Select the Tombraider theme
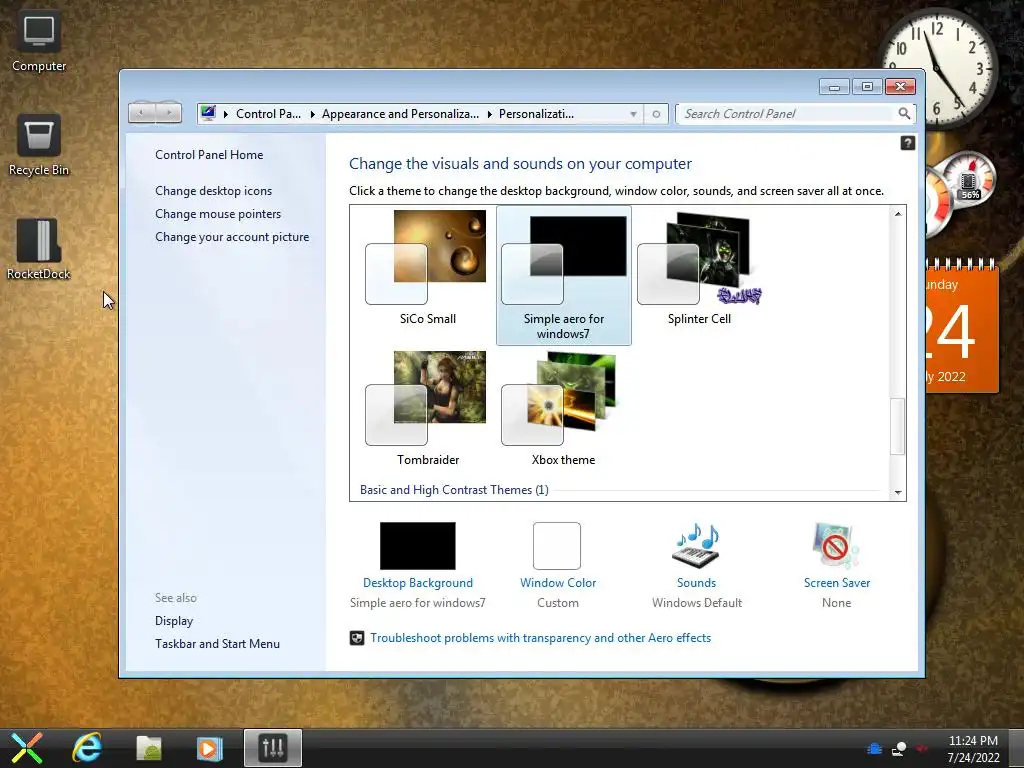This screenshot has height=768, width=1024. [428, 409]
